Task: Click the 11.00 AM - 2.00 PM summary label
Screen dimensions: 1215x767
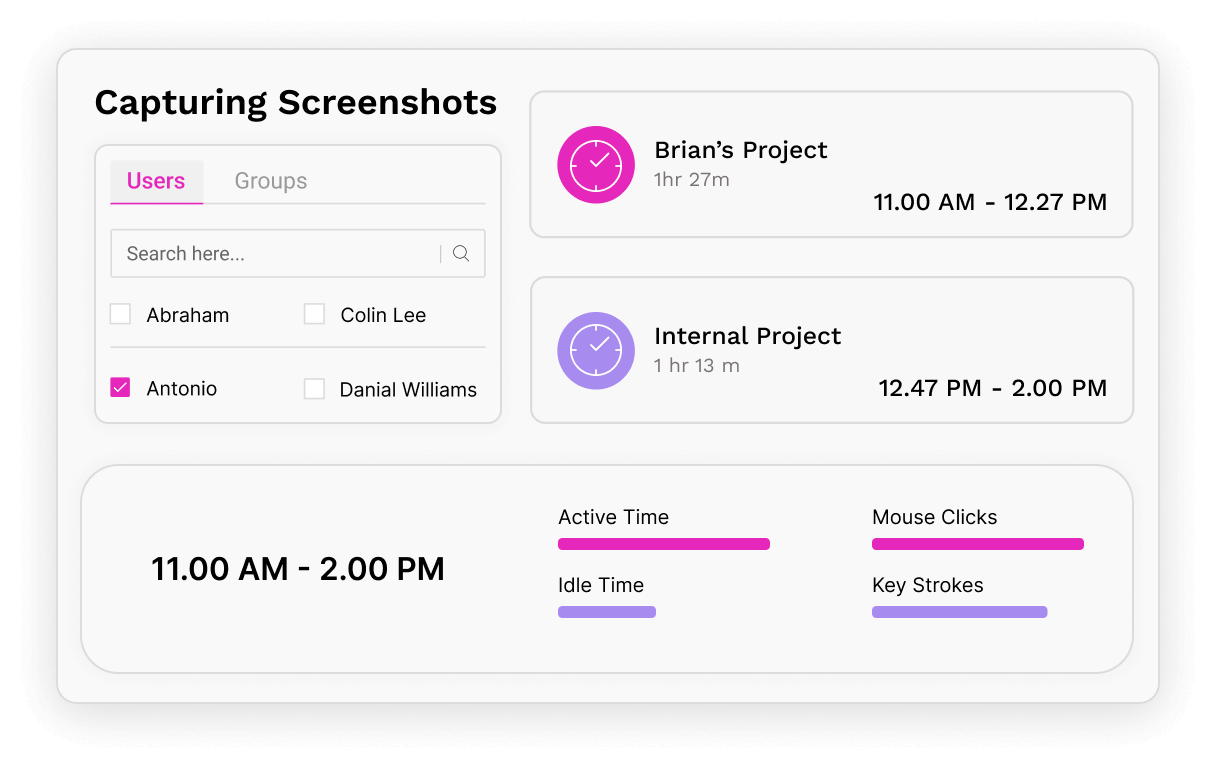Action: (x=297, y=568)
